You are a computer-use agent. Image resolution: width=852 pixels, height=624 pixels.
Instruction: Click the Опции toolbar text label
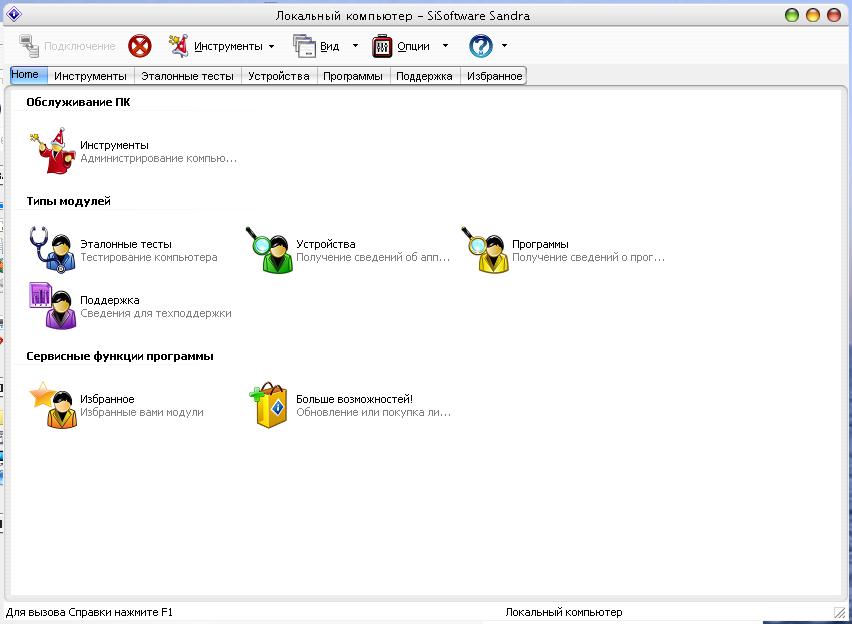coord(413,47)
